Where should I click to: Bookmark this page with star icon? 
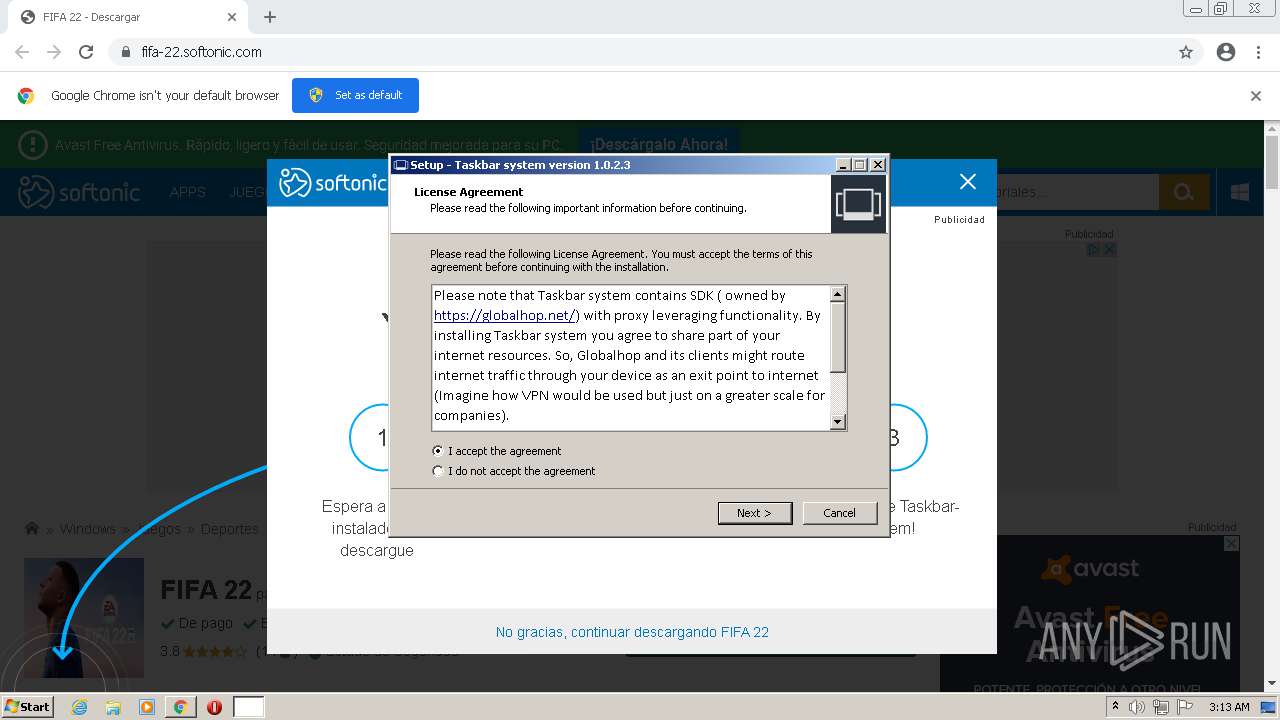[1186, 52]
